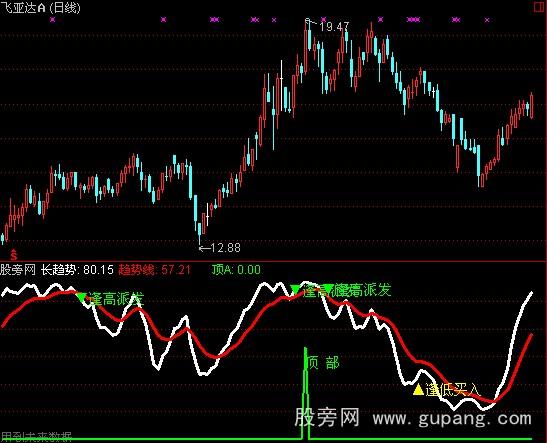
Task: Click the green 顶A spike line
Action: 306,393
